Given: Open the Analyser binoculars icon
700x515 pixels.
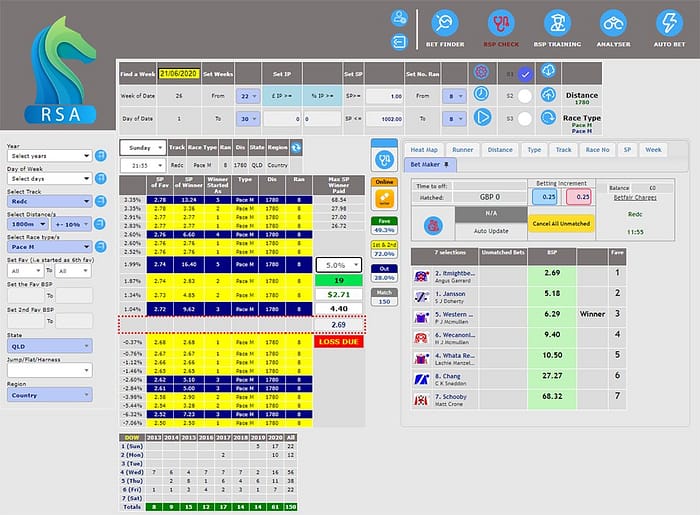Looking at the screenshot, I should (613, 24).
